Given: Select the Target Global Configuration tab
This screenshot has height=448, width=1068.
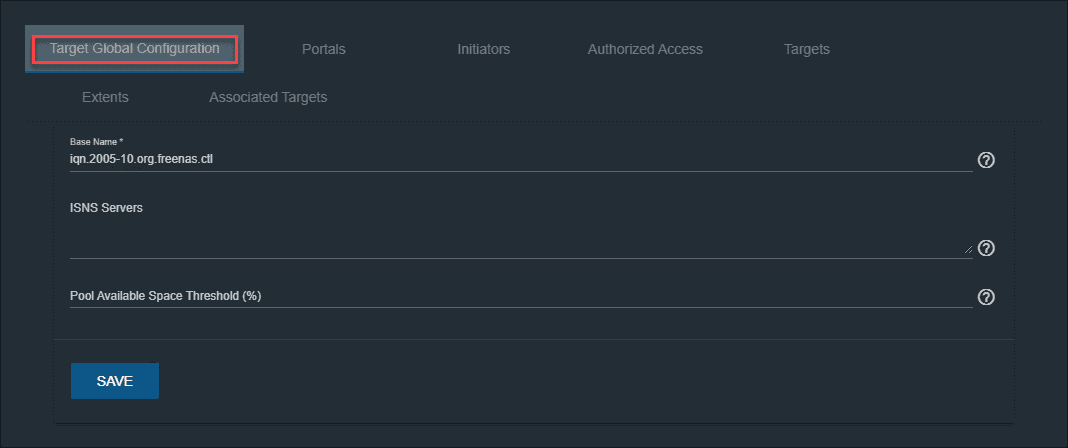Looking at the screenshot, I should click(x=135, y=49).
